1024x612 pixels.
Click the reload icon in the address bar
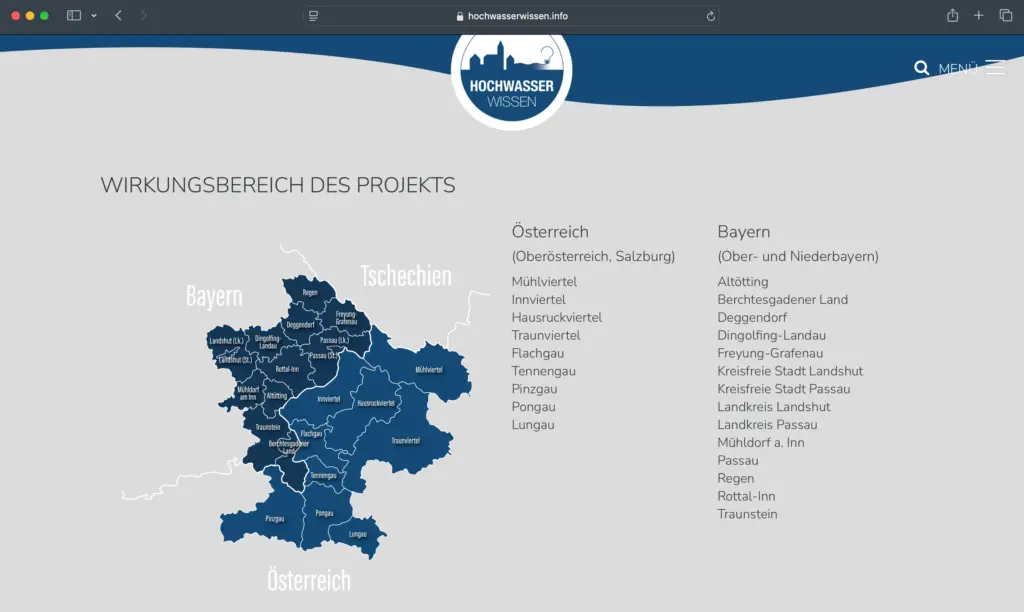click(x=710, y=15)
